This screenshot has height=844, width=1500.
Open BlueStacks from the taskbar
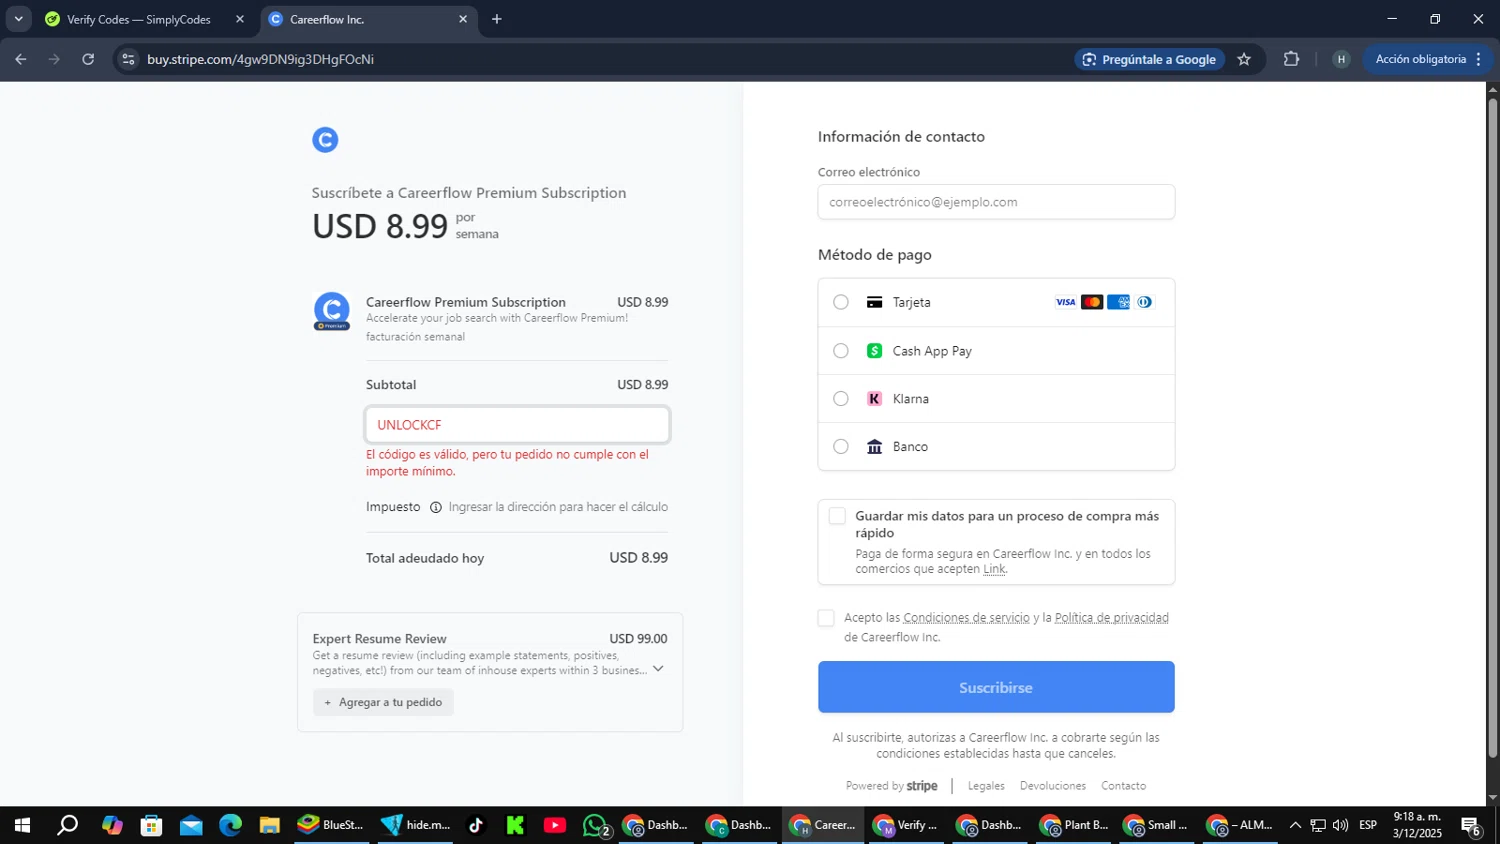[x=331, y=825]
